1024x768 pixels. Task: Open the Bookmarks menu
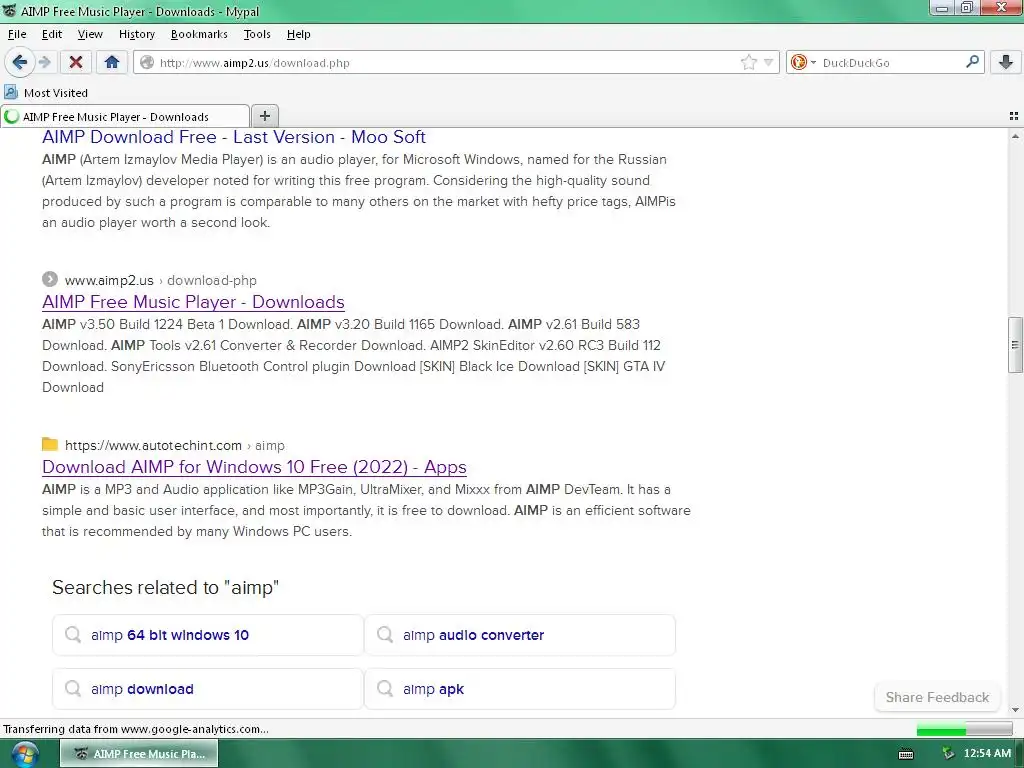pyautogui.click(x=199, y=34)
